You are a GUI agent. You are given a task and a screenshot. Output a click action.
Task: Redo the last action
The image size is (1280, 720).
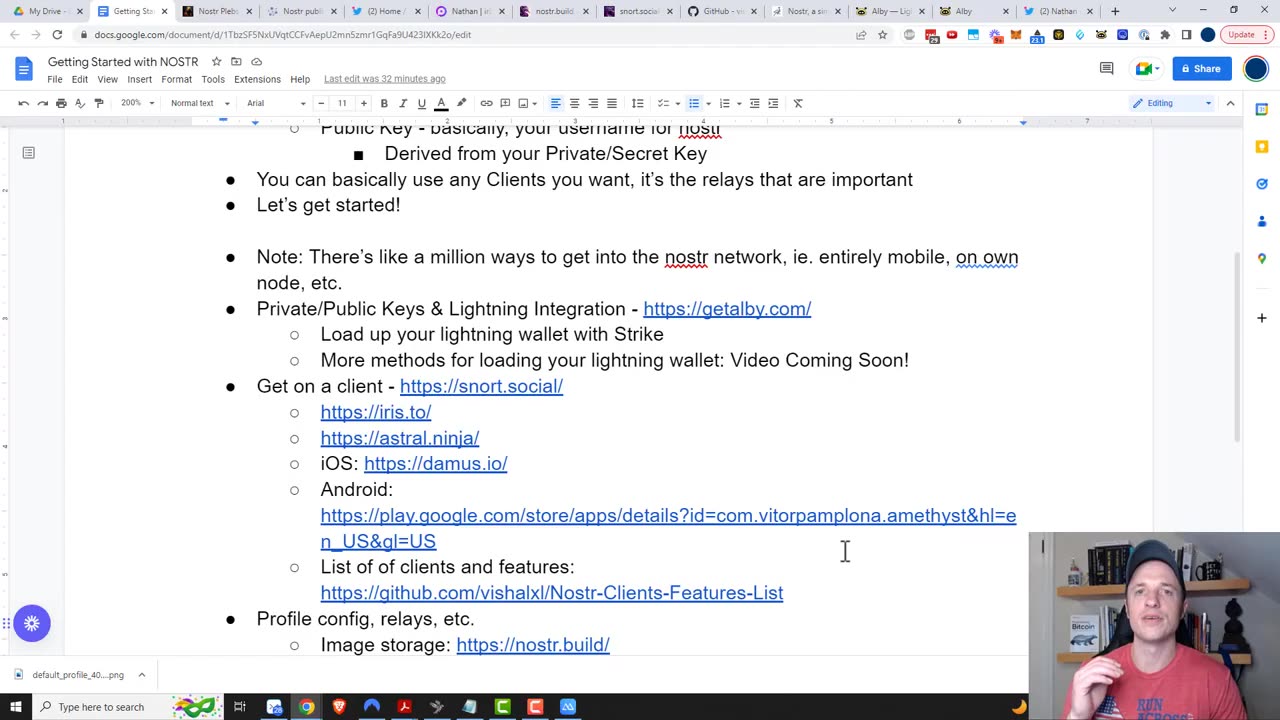click(x=42, y=103)
